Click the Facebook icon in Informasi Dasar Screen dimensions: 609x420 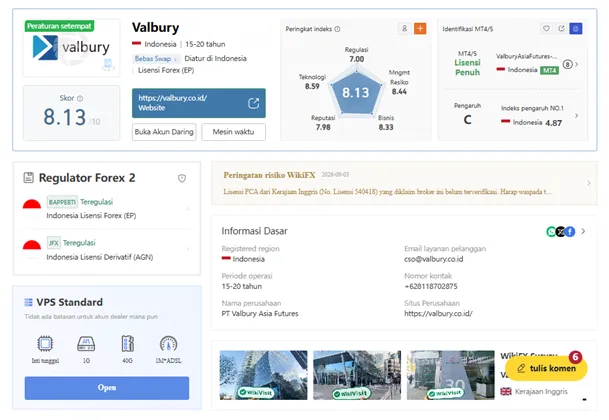(570, 232)
